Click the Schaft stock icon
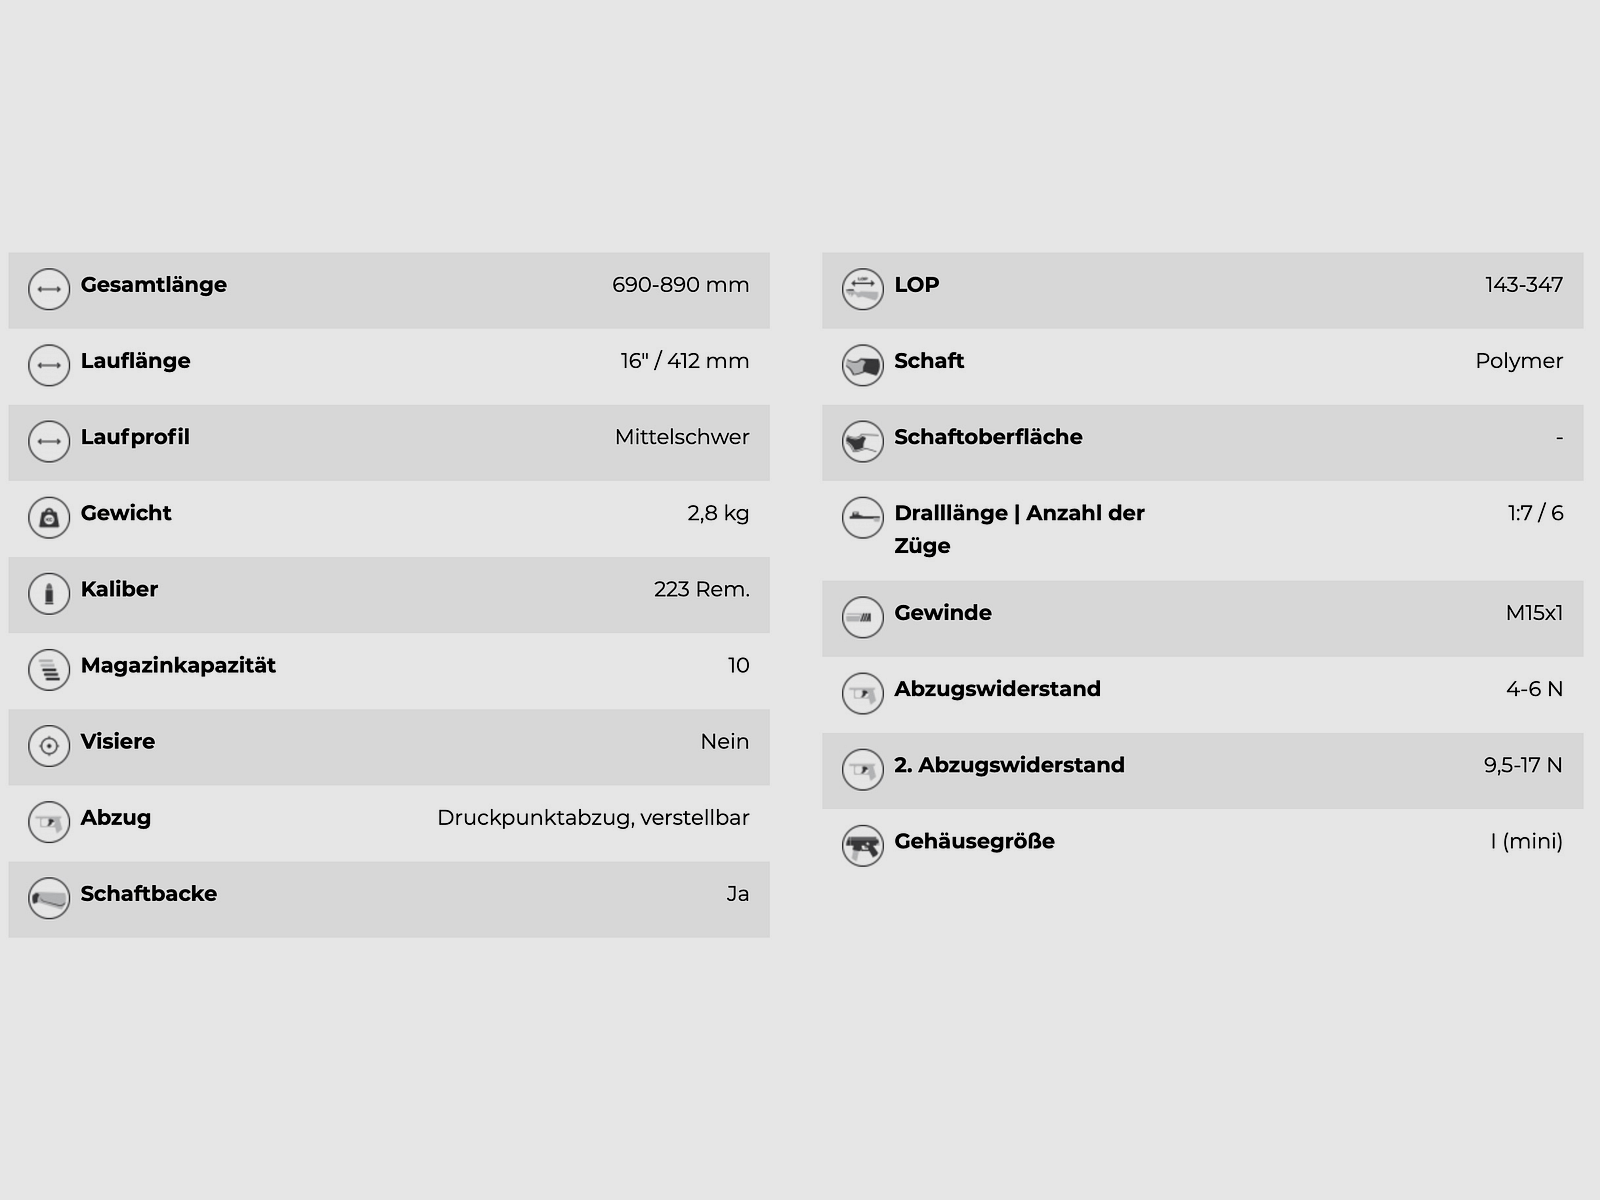Viewport: 1600px width, 1200px height. coord(862,366)
